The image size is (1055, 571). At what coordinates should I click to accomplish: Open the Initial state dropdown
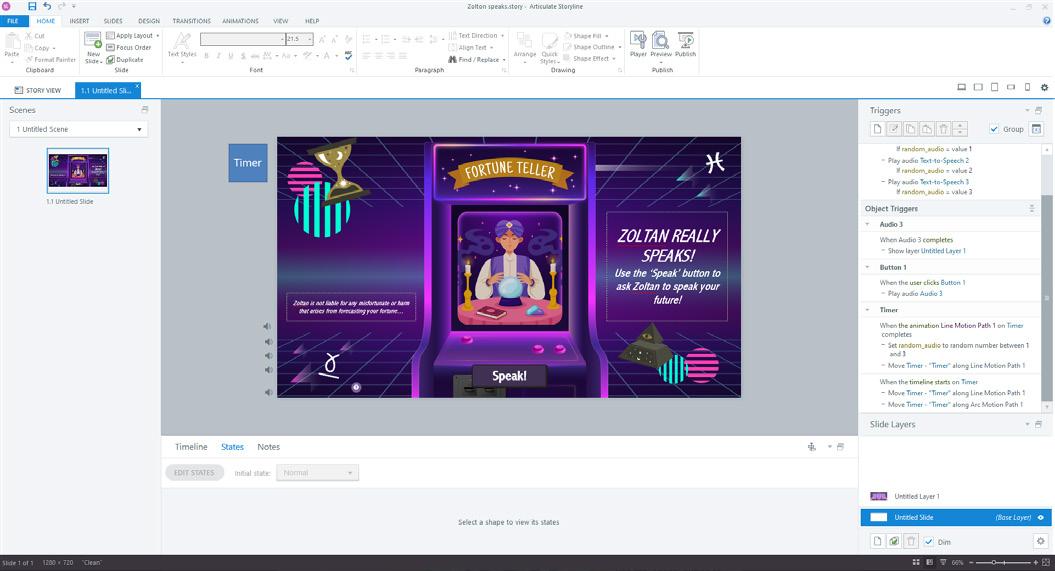click(318, 473)
